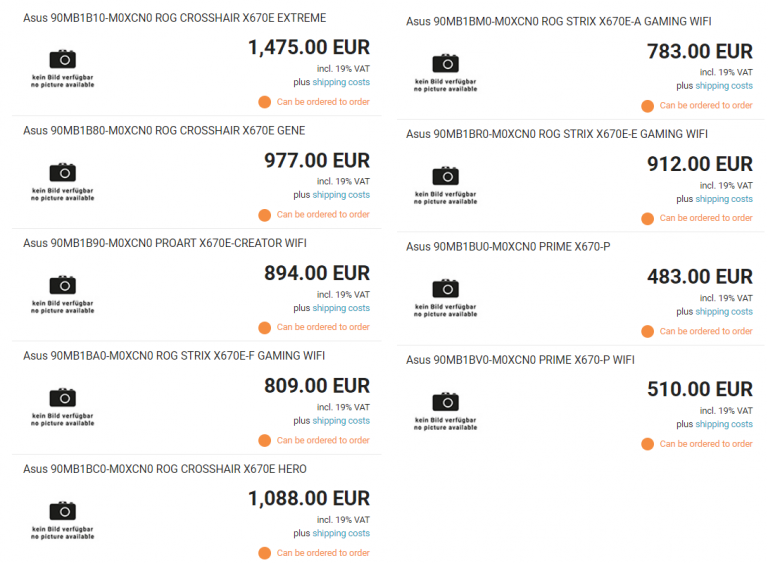768x563 pixels.
Task: Open shipping costs link under 977.00 EUR
Action: click(x=341, y=195)
